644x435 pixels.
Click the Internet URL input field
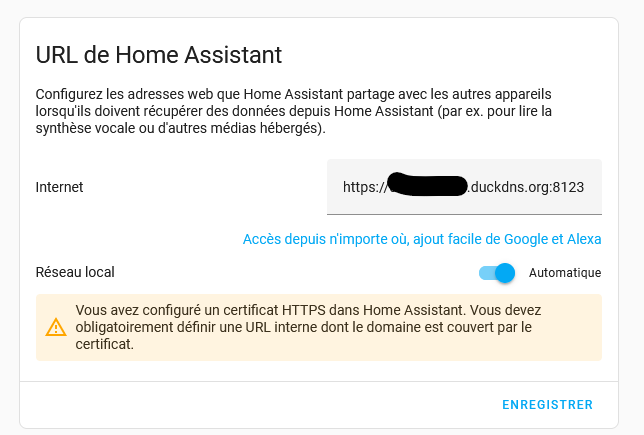coord(464,187)
